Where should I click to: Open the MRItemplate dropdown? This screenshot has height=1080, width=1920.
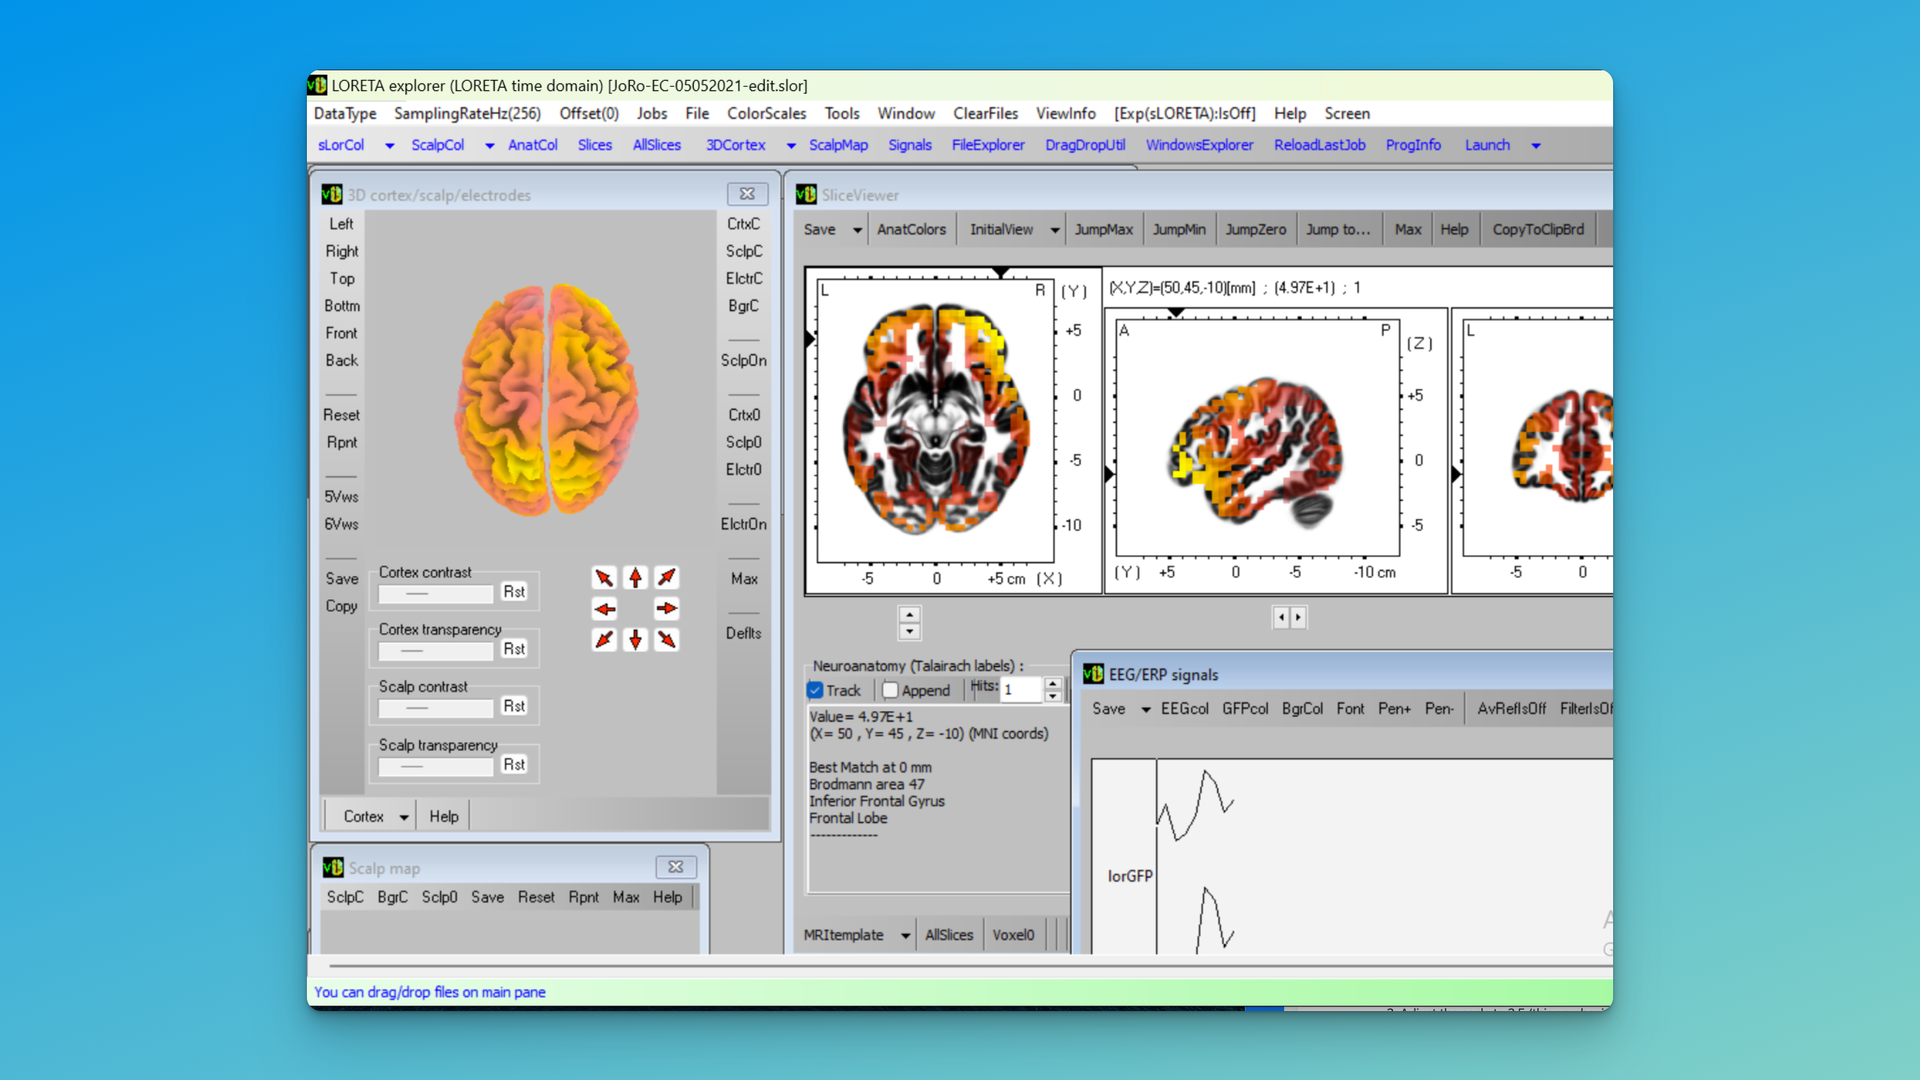click(905, 936)
